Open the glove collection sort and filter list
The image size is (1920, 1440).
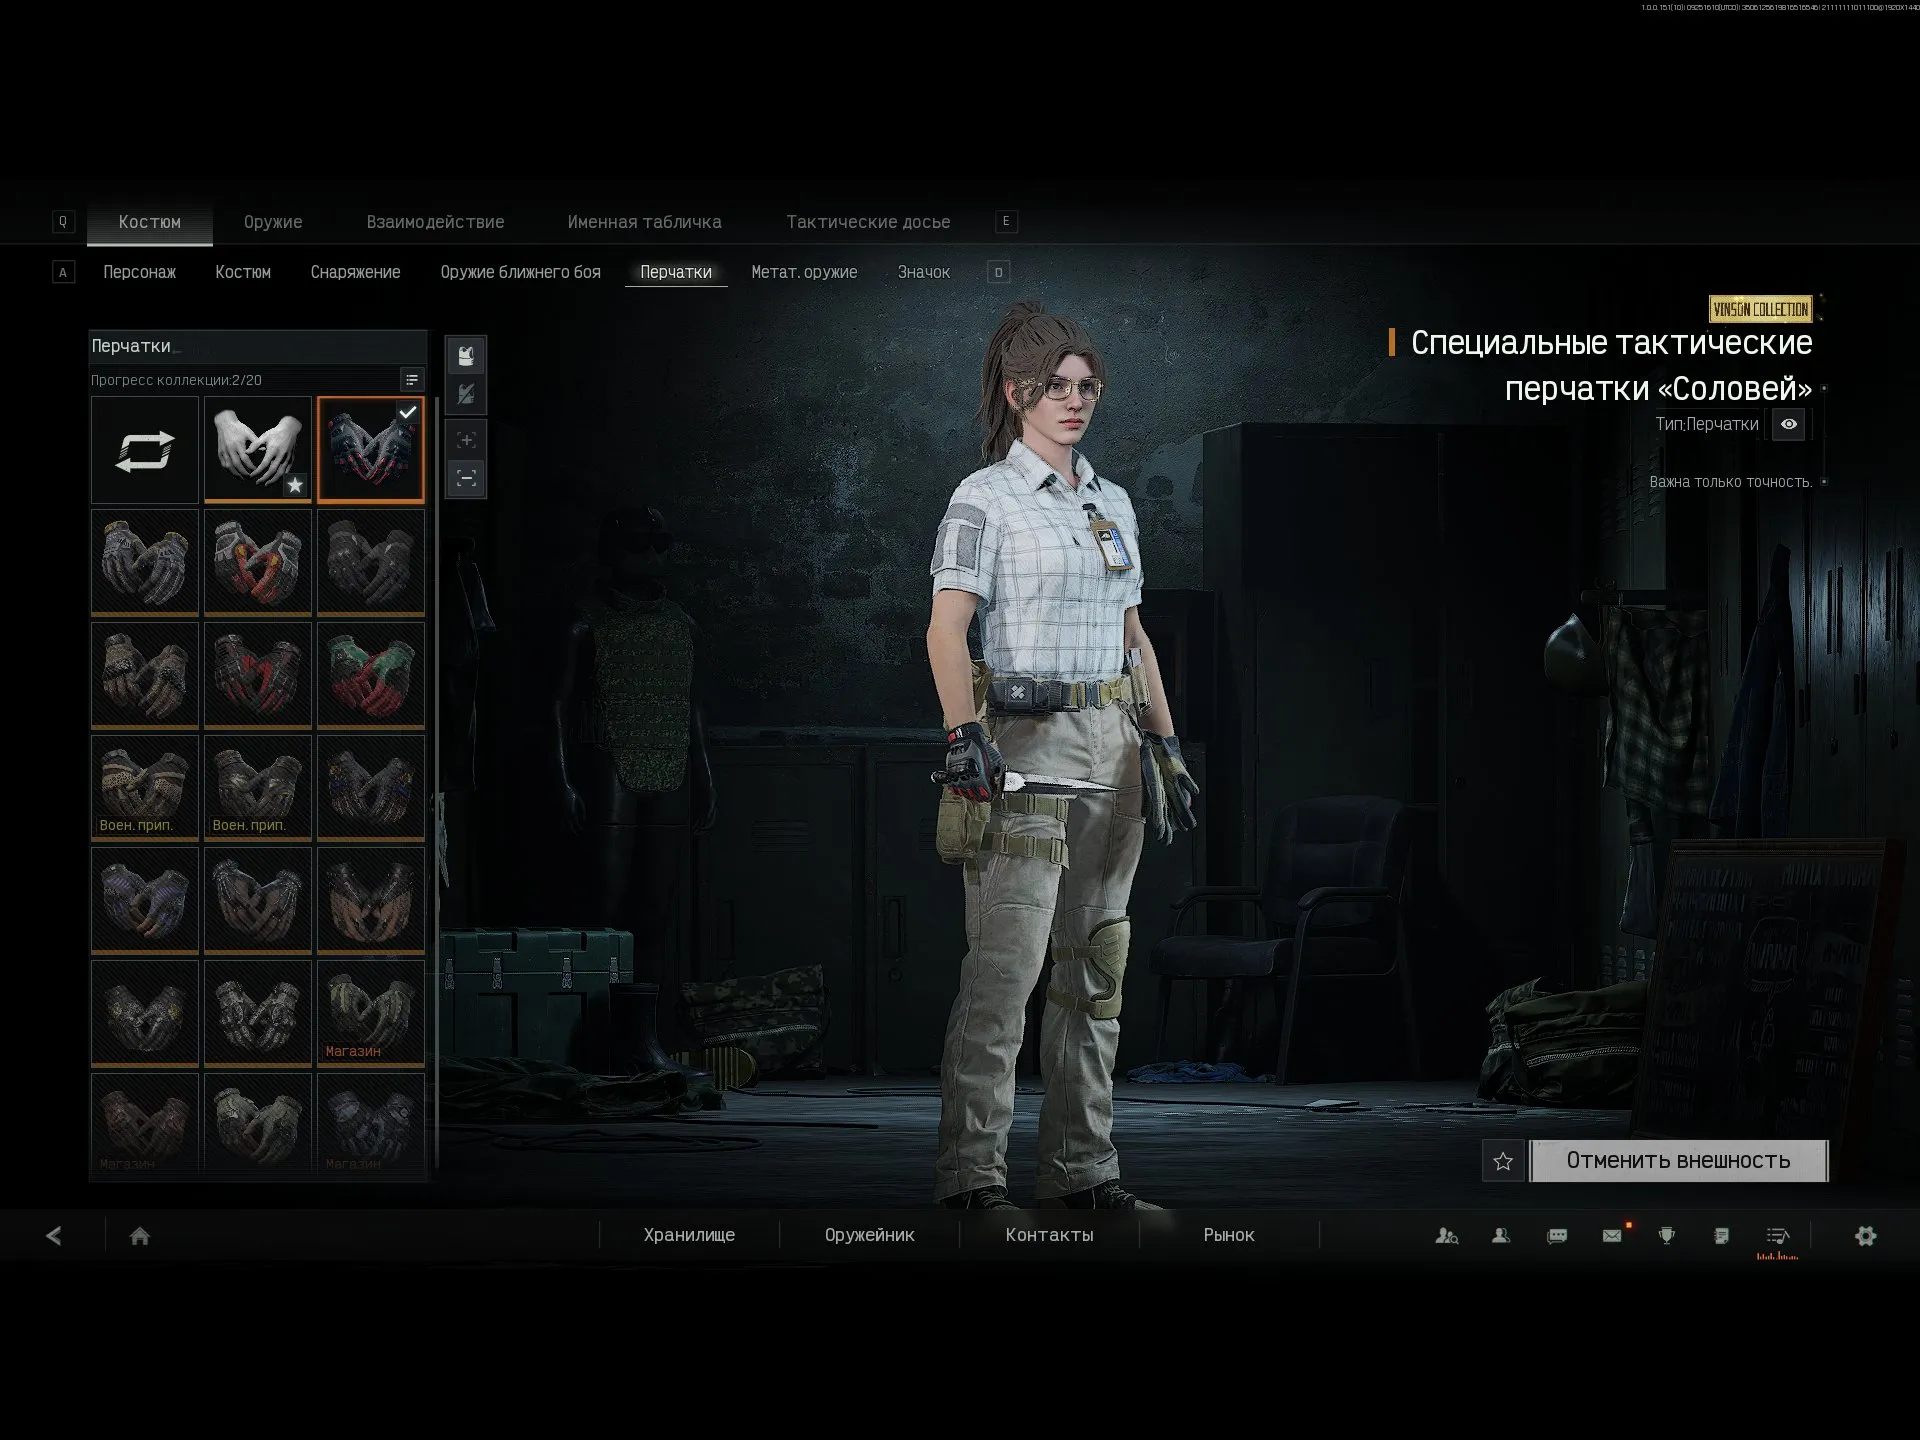pos(411,380)
